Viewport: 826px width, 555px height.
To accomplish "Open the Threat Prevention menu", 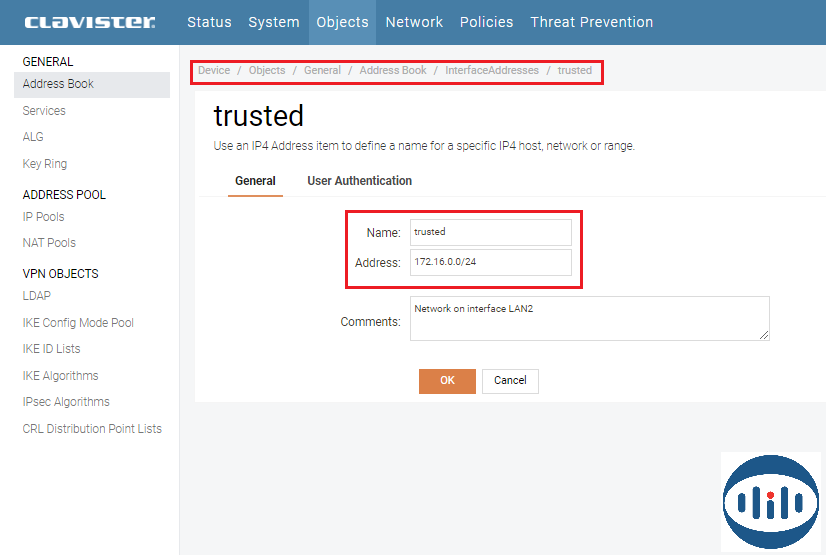I will coord(591,22).
